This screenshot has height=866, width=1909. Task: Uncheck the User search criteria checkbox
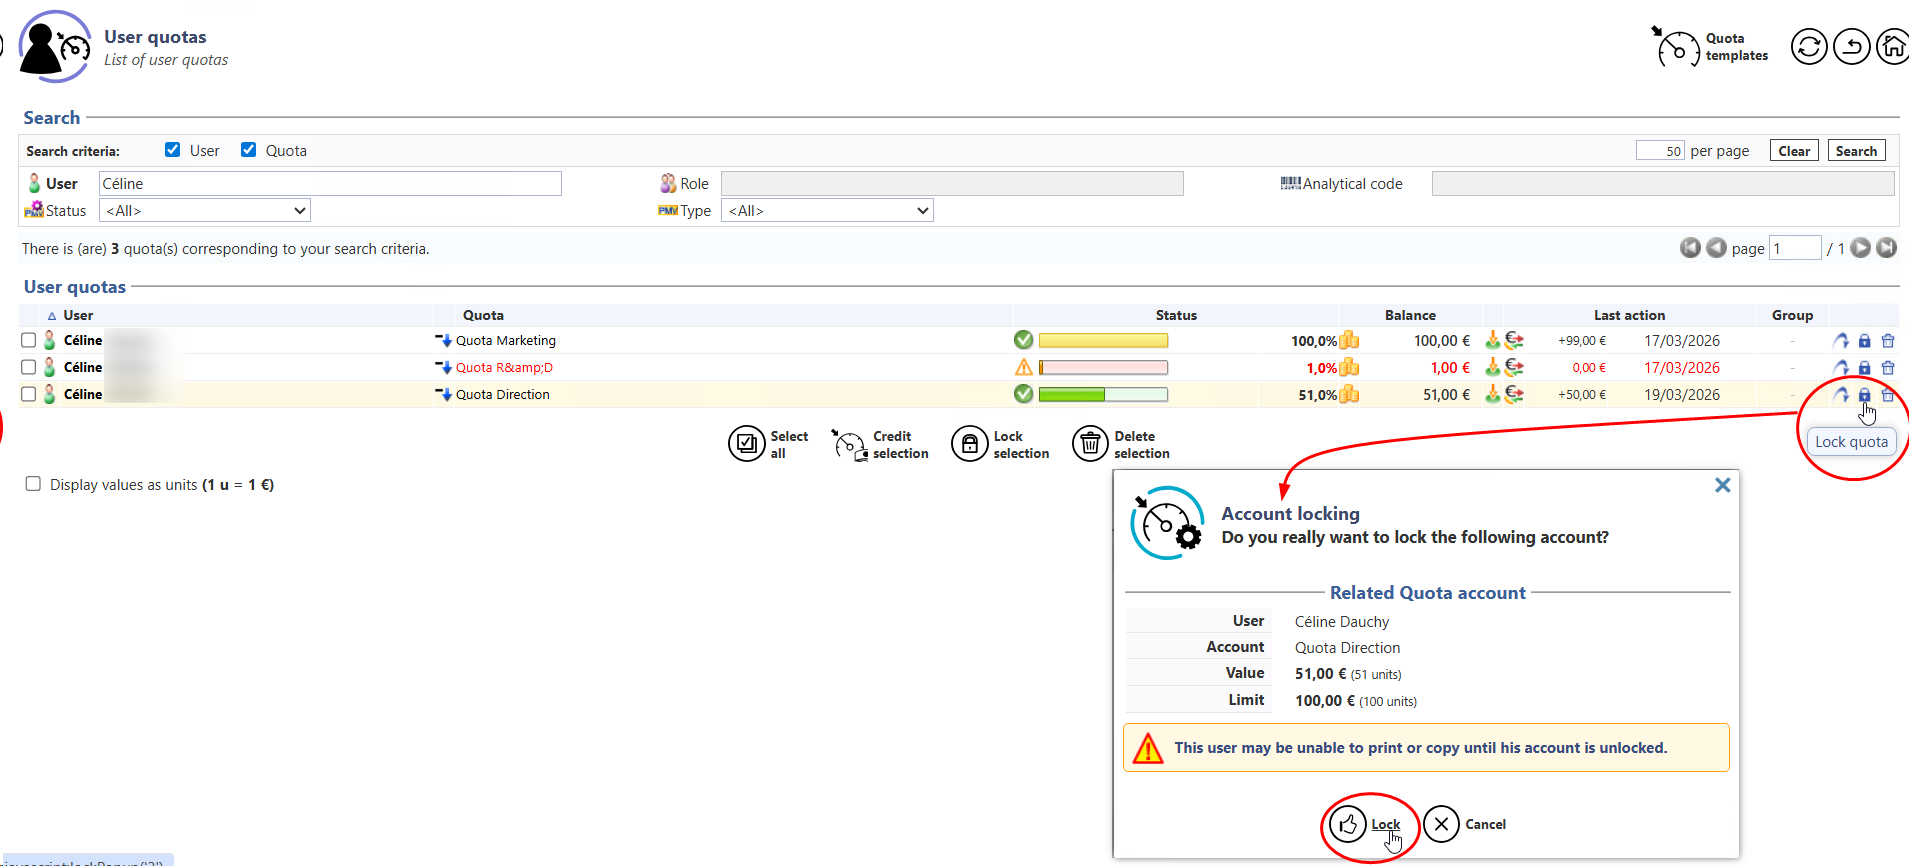(x=173, y=150)
